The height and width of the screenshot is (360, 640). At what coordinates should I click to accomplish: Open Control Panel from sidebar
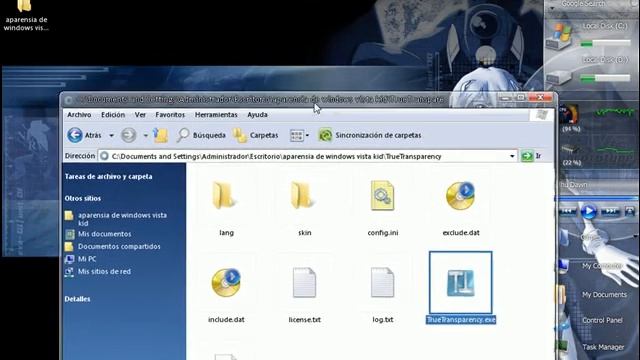[x=602, y=320]
